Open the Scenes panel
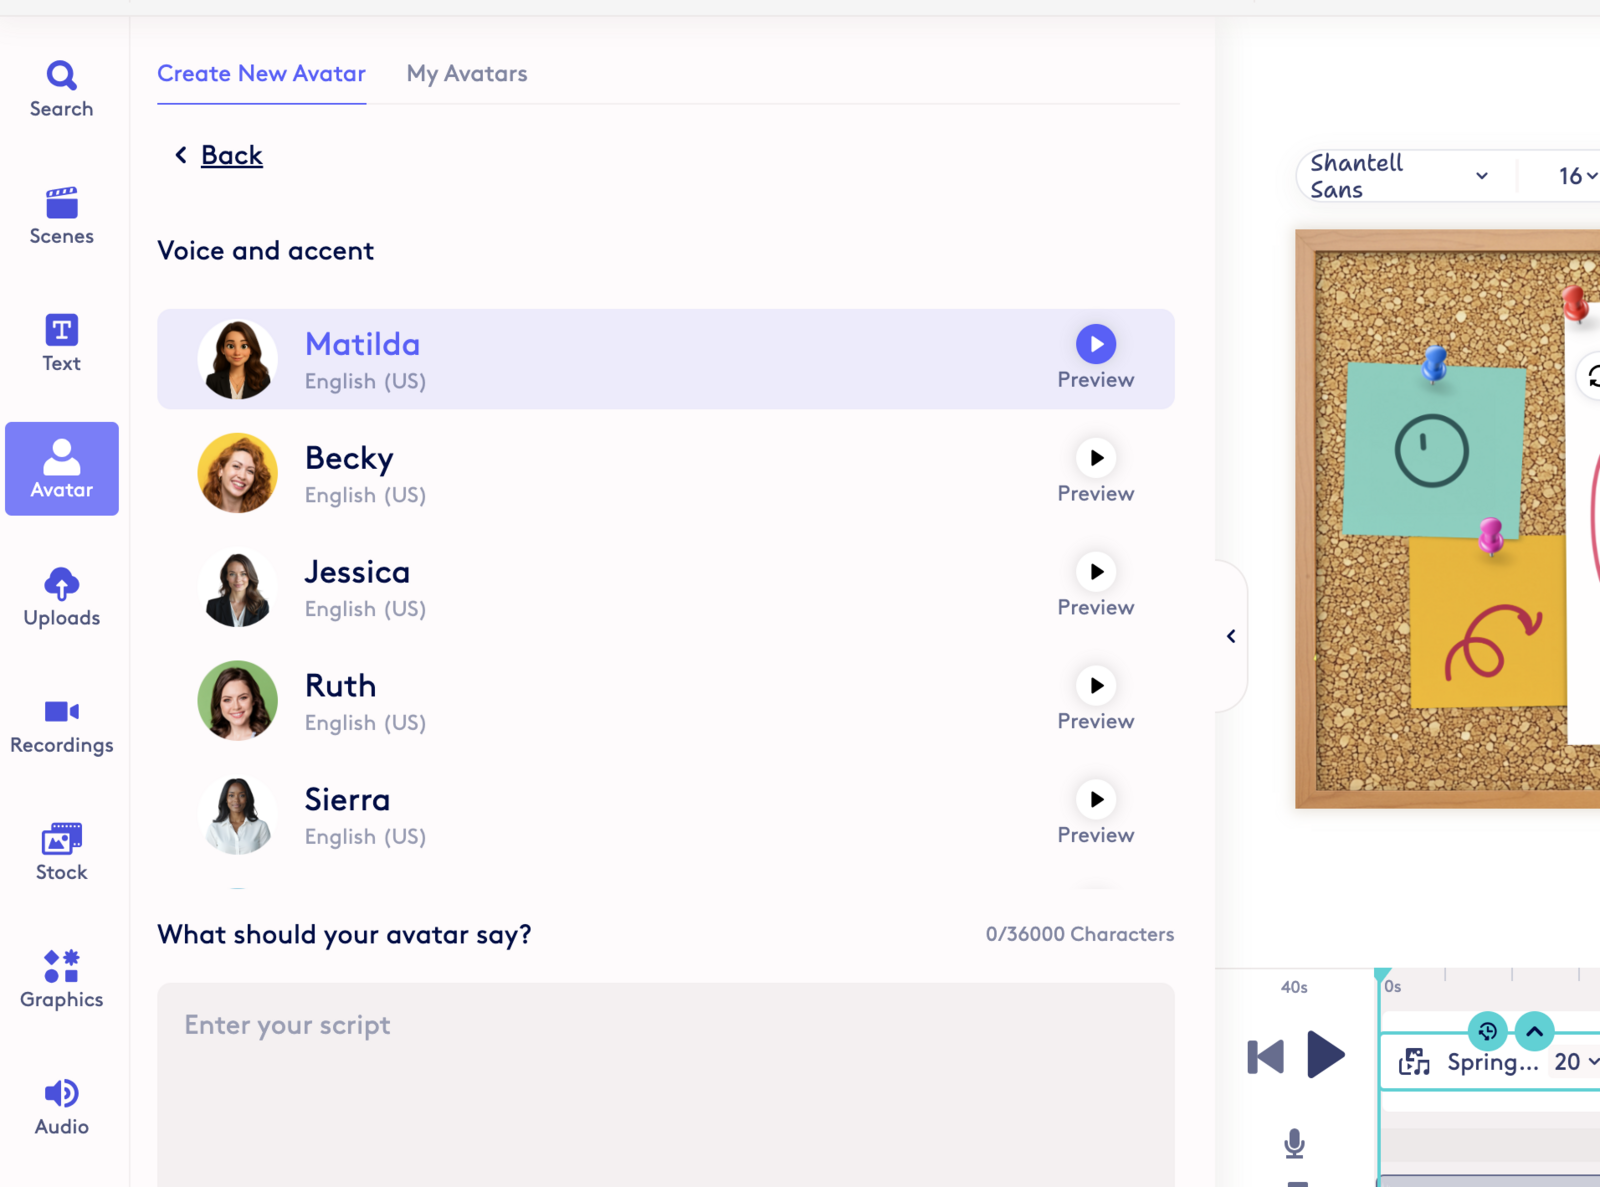 pos(61,216)
